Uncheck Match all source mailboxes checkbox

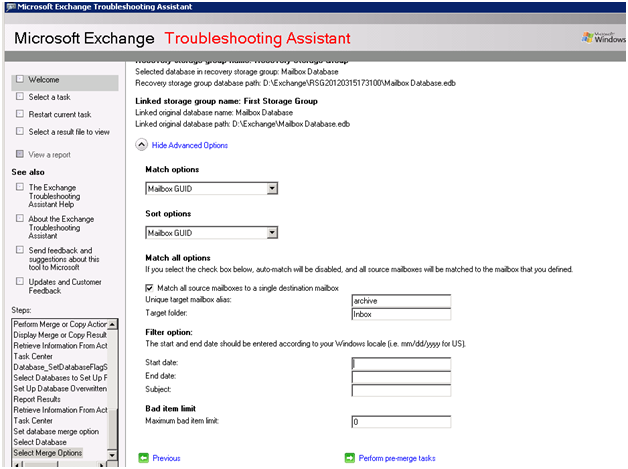(x=149, y=288)
